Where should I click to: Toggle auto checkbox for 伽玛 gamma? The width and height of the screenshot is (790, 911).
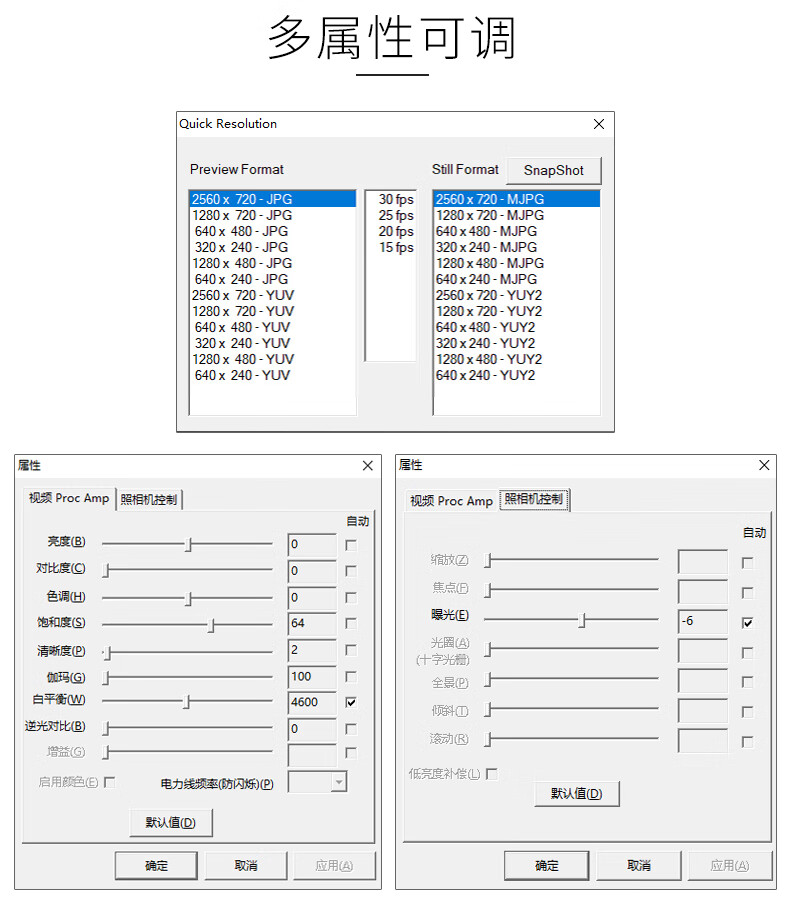(x=351, y=677)
